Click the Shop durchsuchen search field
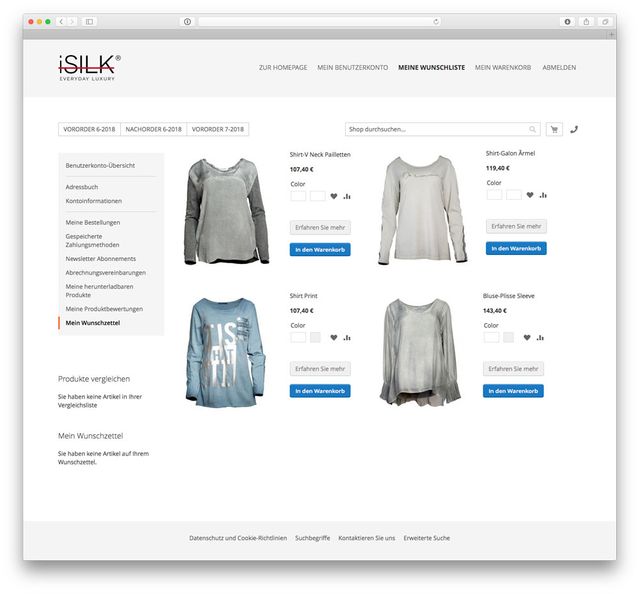The image size is (640, 594). click(442, 129)
